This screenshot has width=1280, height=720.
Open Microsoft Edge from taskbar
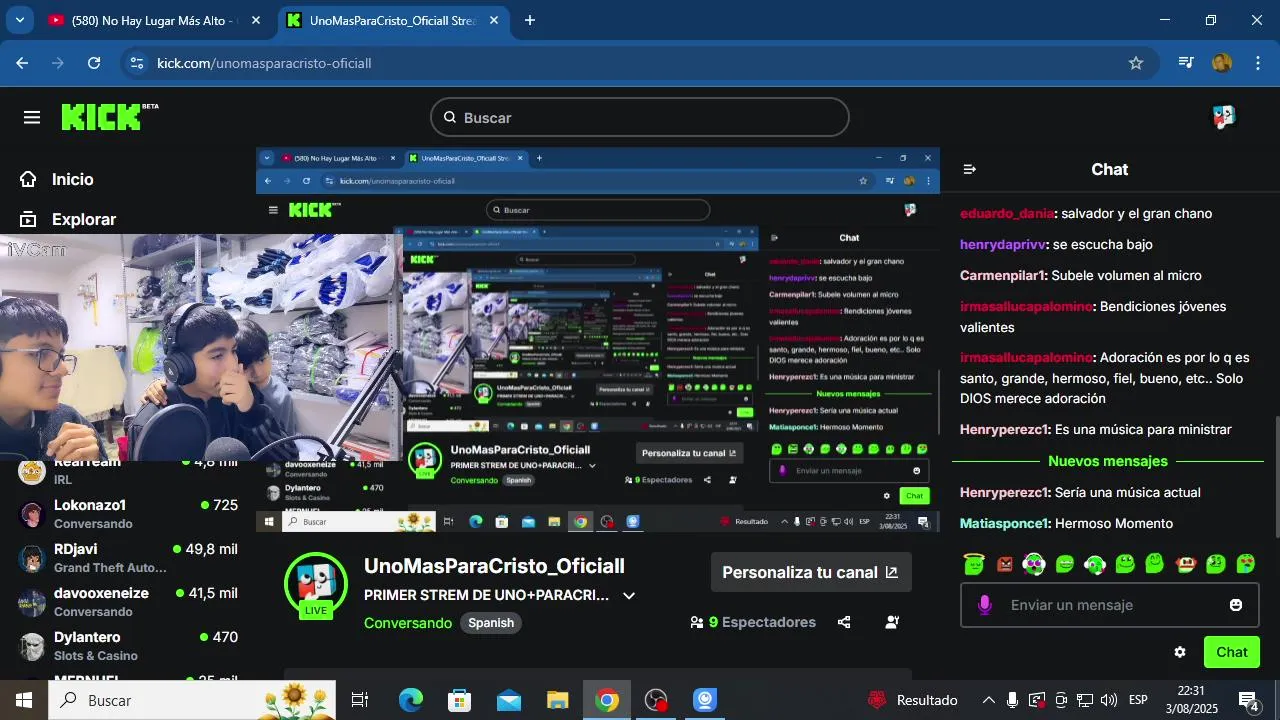pos(411,700)
